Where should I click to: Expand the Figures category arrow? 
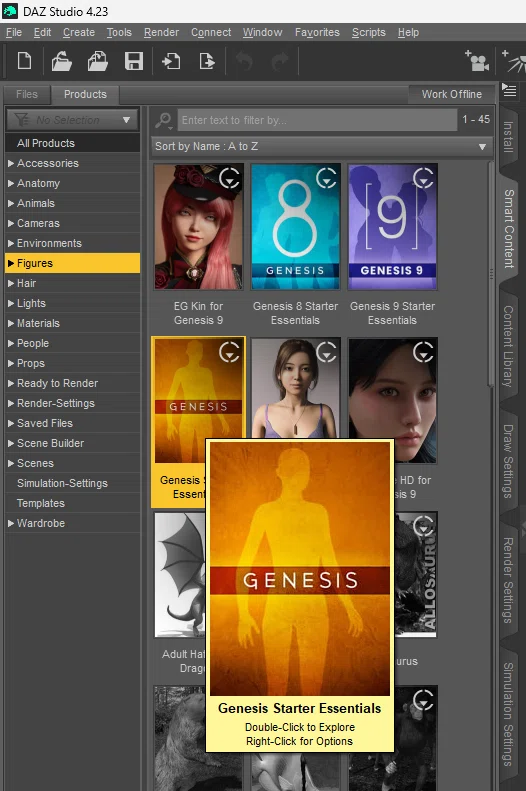point(11,263)
